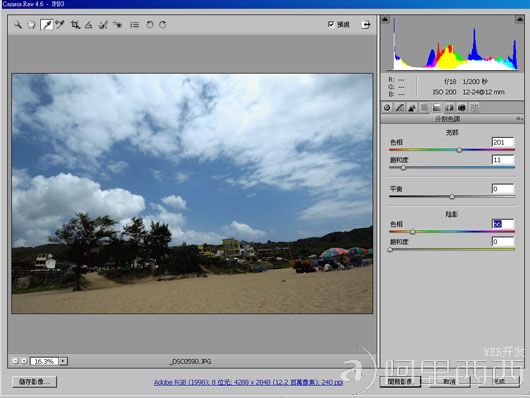This screenshot has height=398, width=530.
Task: Click the highlights hue slider handle
Action: coord(459,150)
